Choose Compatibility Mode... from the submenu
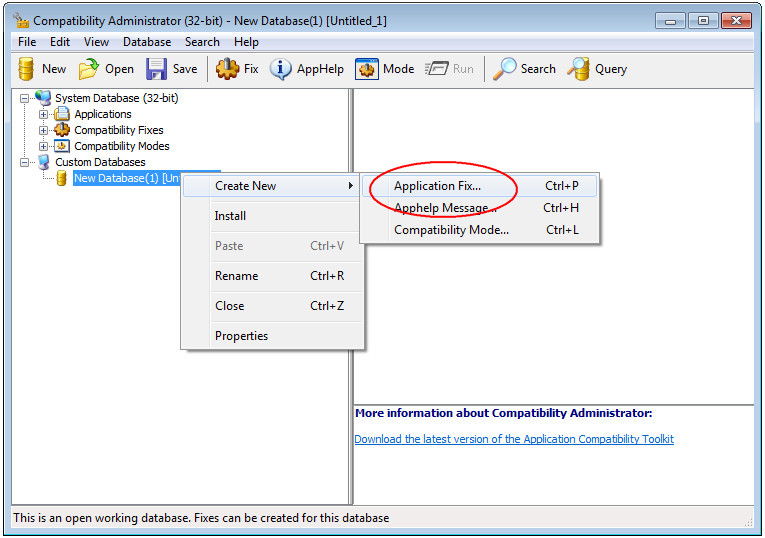Screen dimensions: 765x538 (x=480, y=230)
